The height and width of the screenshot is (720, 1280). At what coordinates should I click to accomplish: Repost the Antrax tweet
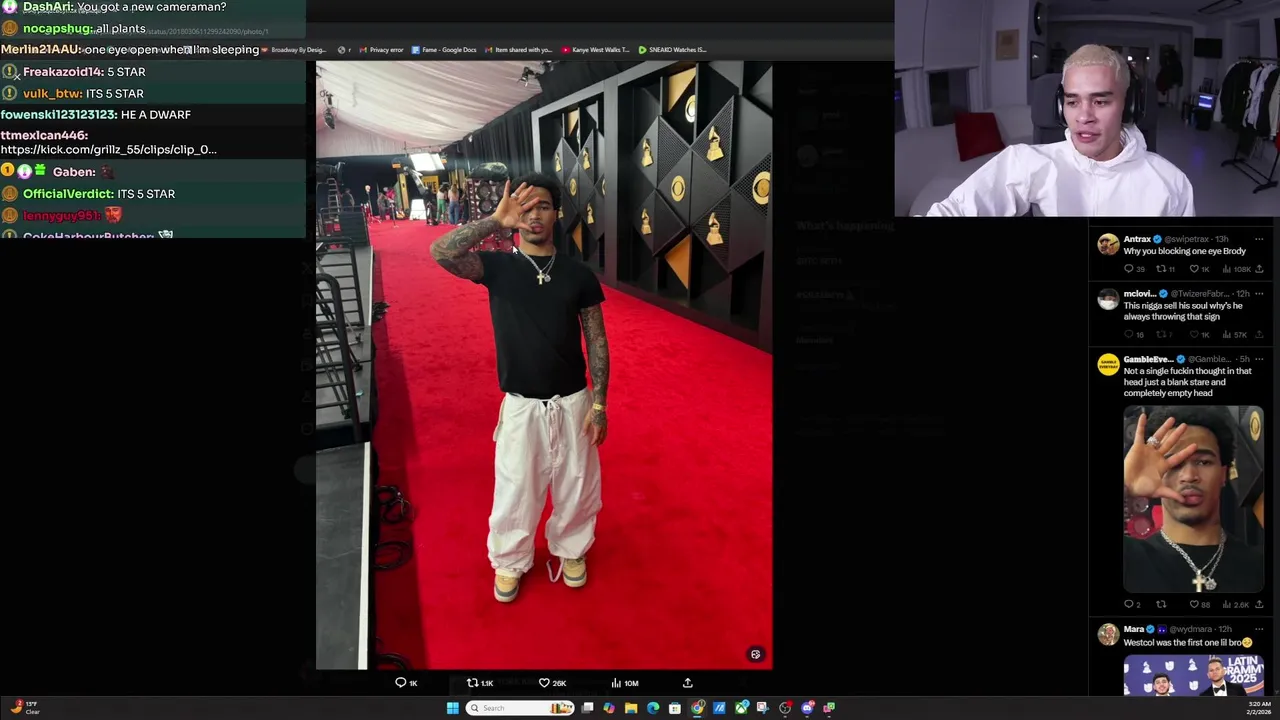(x=1161, y=269)
